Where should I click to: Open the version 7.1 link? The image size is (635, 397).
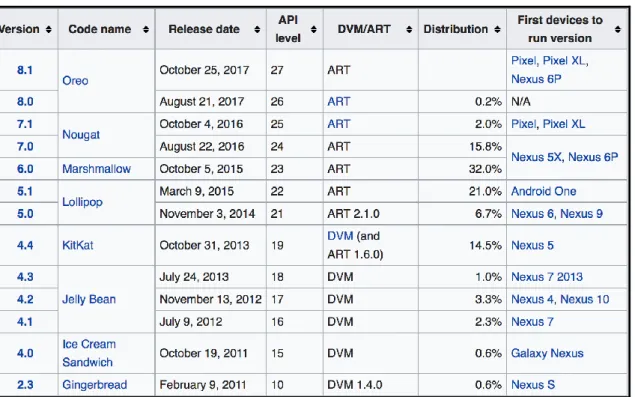coord(25,124)
